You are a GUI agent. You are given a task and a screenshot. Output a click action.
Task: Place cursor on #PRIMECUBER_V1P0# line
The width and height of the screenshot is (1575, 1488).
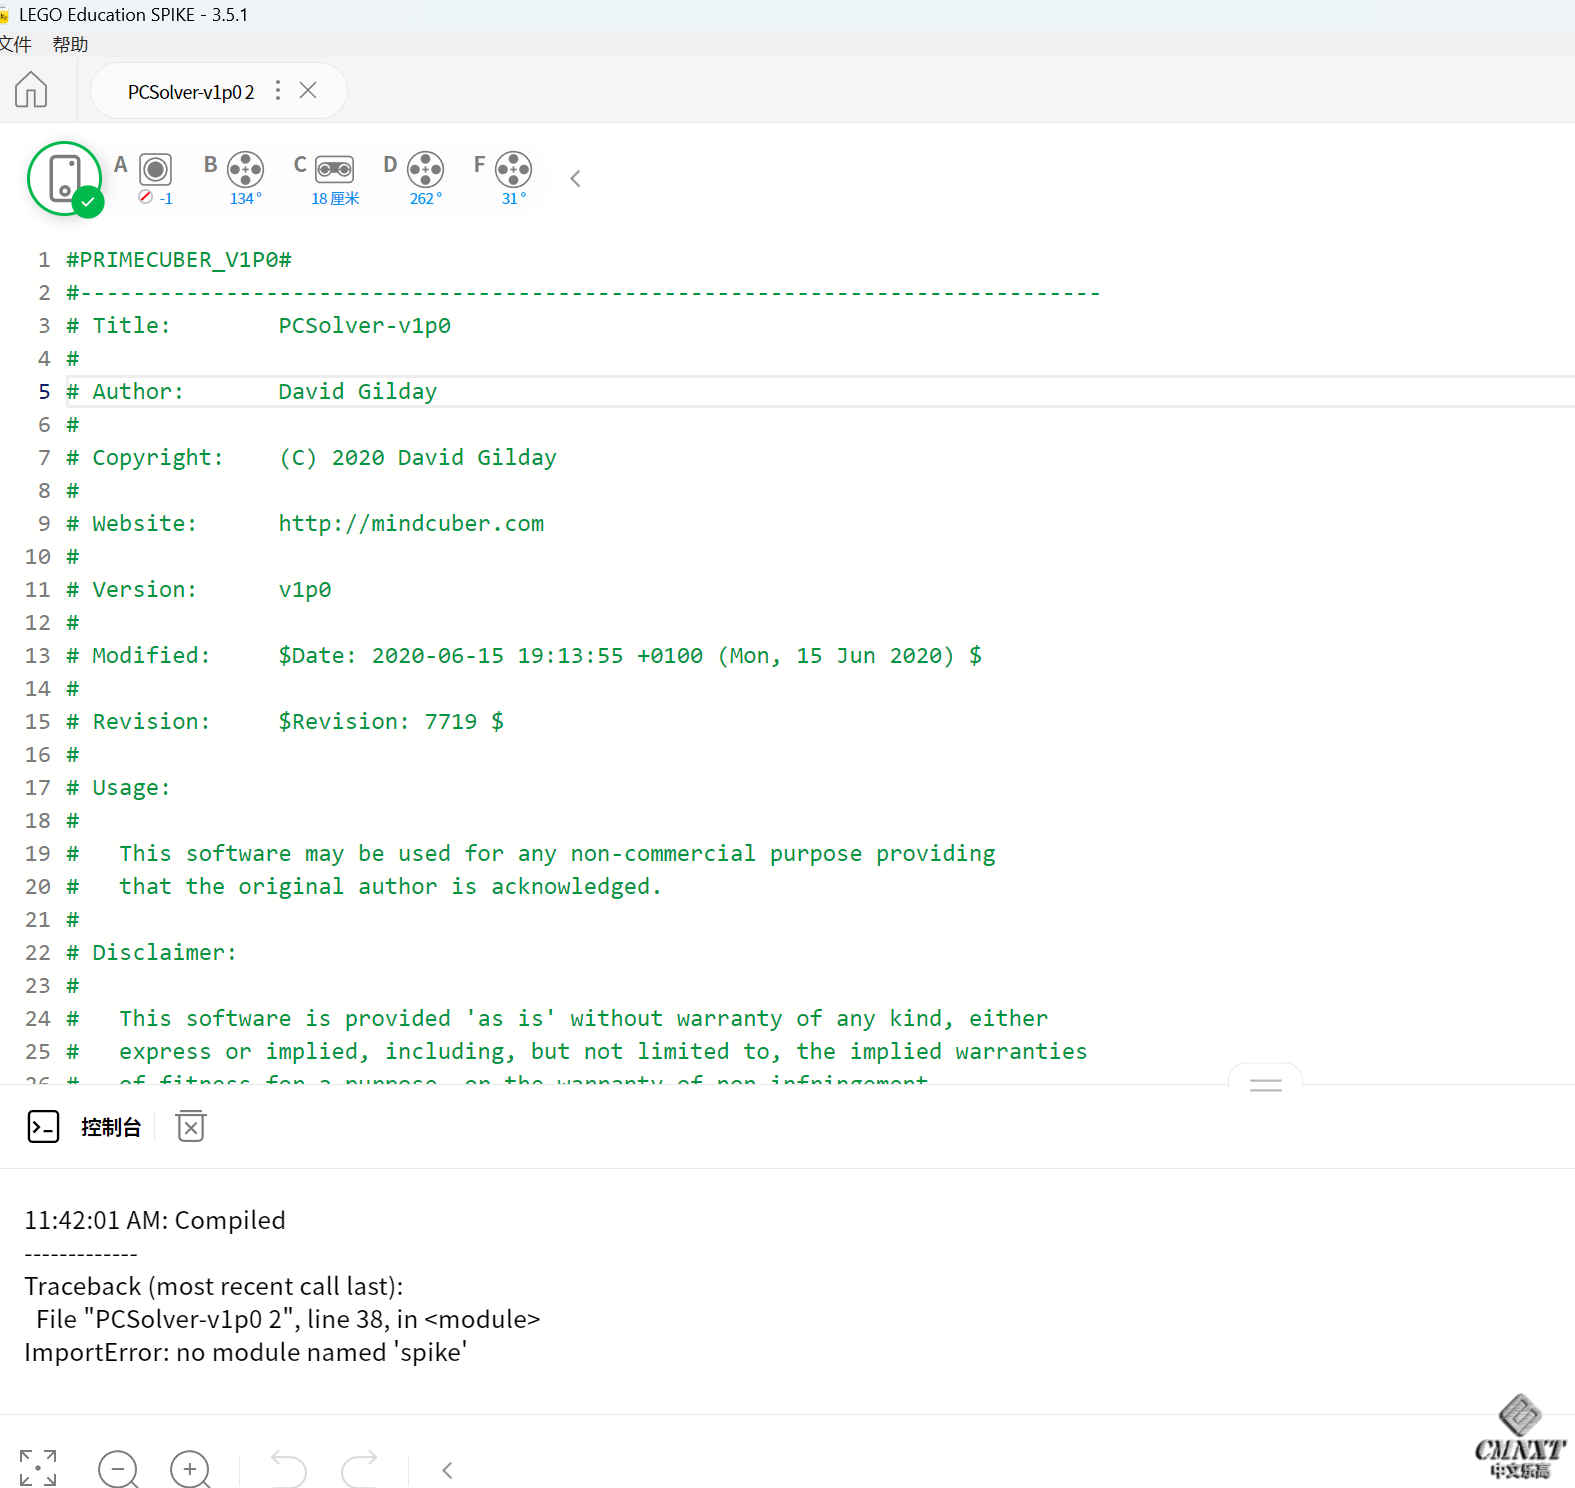click(x=179, y=260)
